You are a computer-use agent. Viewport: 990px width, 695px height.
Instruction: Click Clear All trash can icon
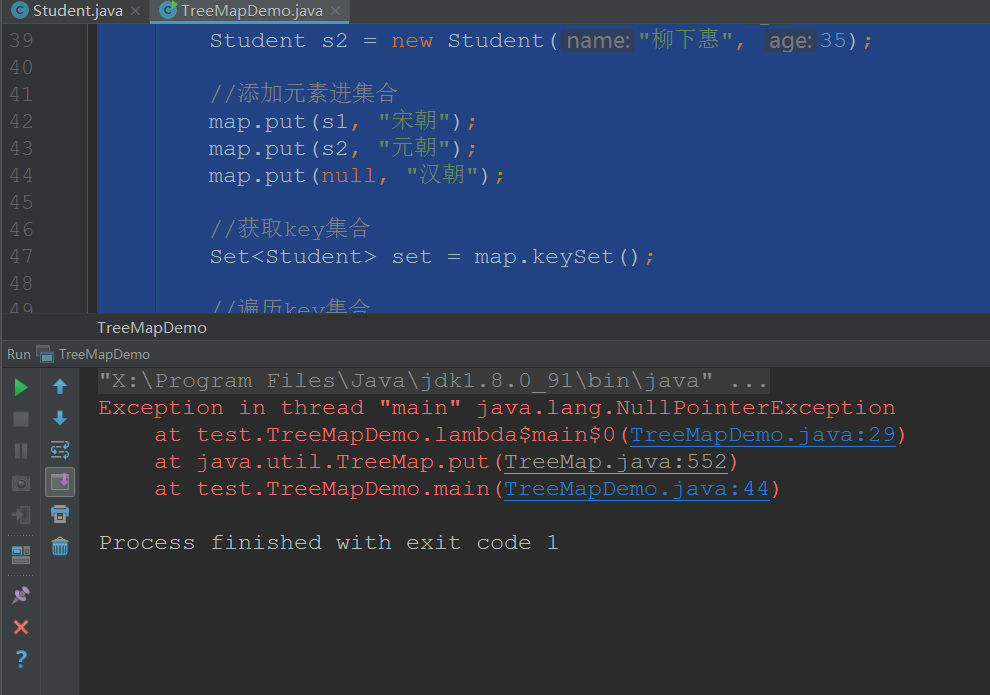click(60, 546)
